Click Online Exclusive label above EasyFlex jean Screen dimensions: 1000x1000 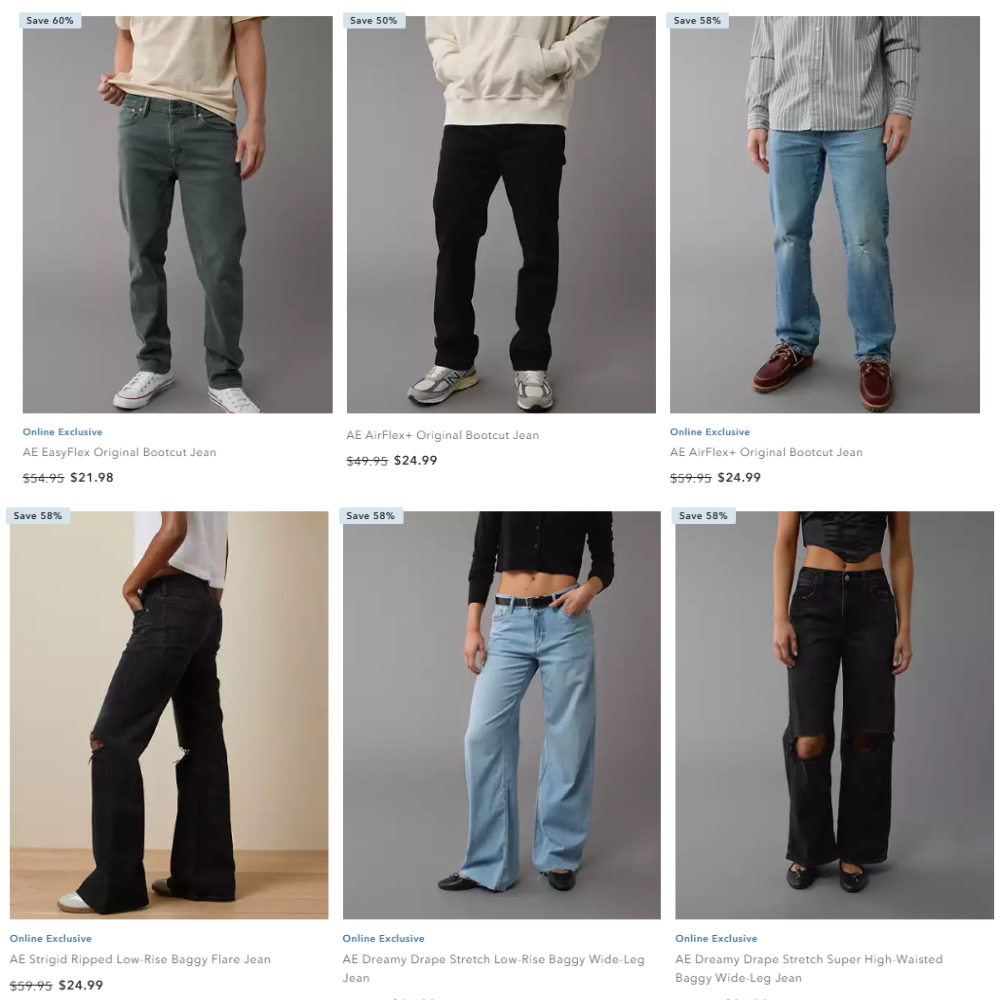[62, 432]
